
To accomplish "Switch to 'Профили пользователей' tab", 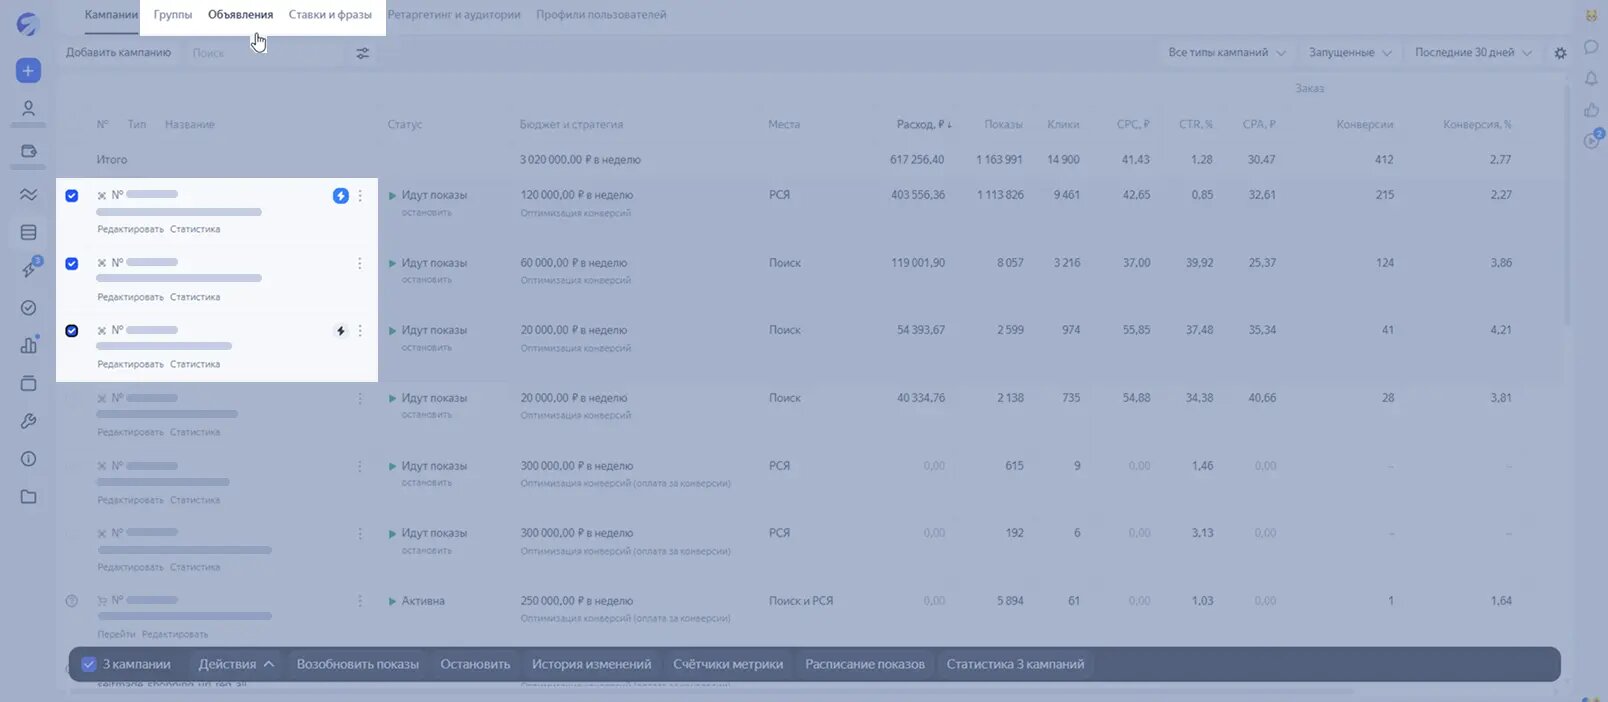I will [601, 15].
